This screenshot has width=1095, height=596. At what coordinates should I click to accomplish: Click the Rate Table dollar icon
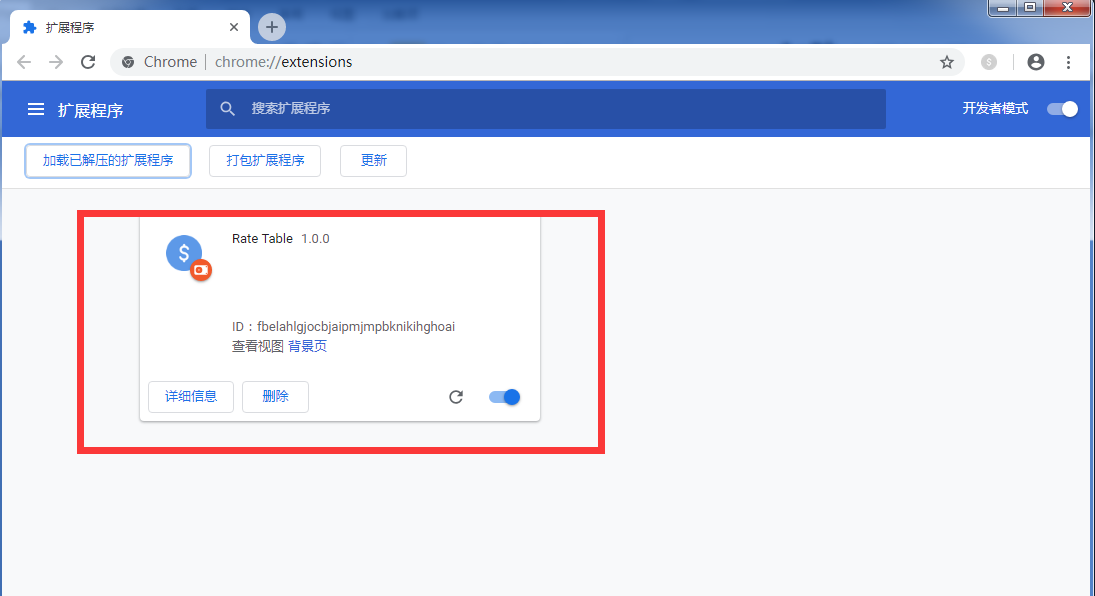184,252
